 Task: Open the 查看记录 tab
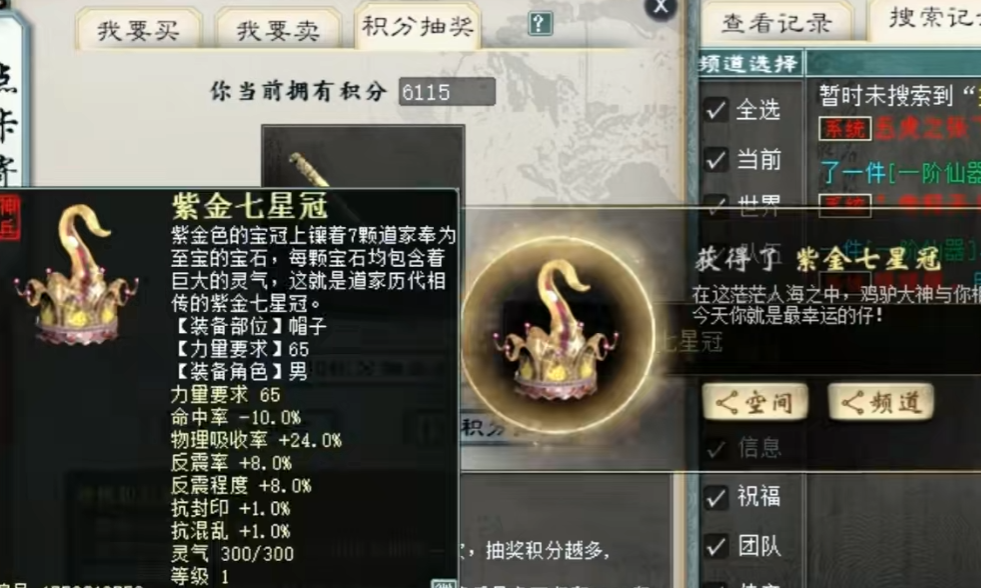[x=777, y=24]
